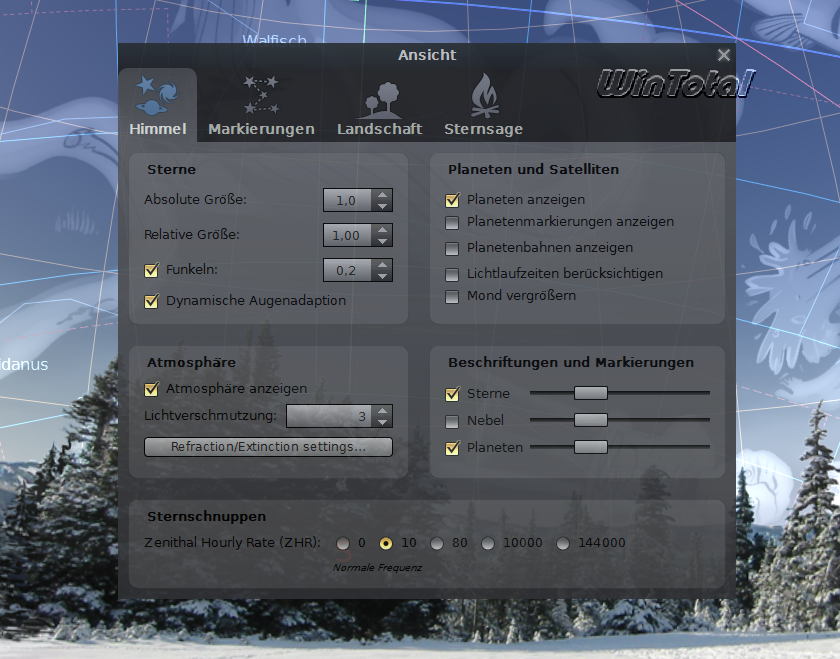This screenshot has width=840, height=659.
Task: Open the Markierungen constellation icon tab
Action: [x=261, y=106]
